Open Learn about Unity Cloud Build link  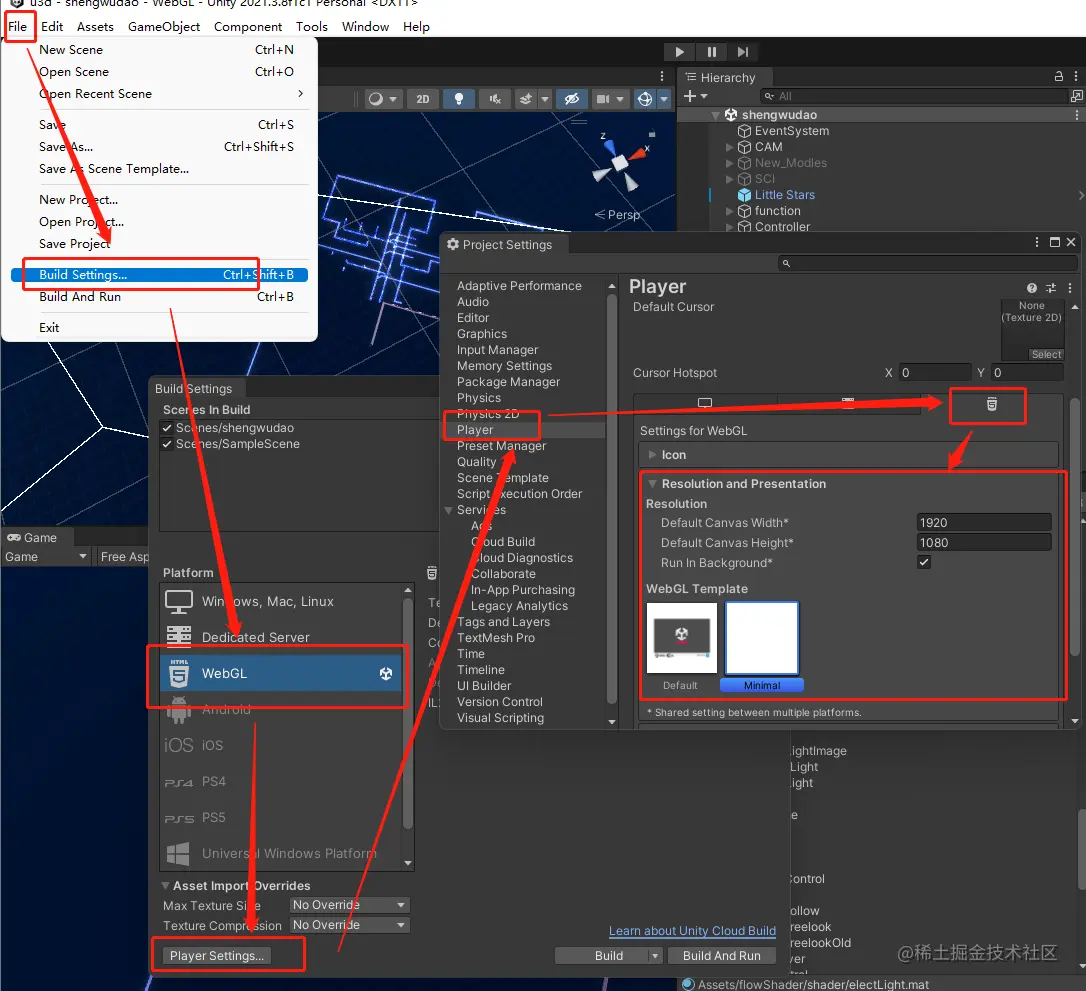[692, 931]
